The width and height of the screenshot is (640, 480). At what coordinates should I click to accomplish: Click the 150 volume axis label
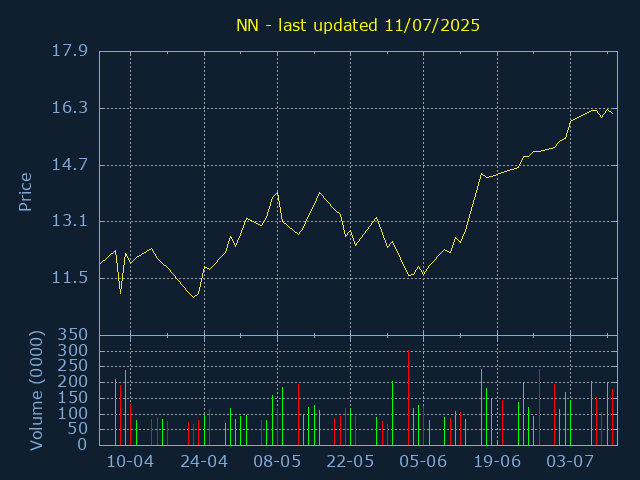(73, 398)
